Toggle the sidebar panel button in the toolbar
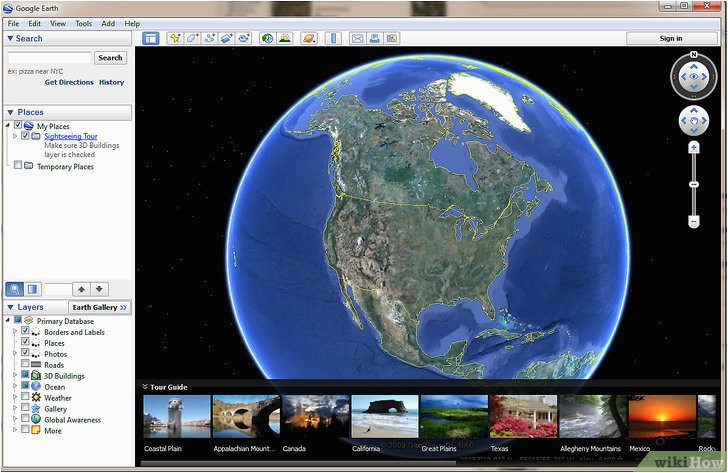The width and height of the screenshot is (728, 473). 150,39
